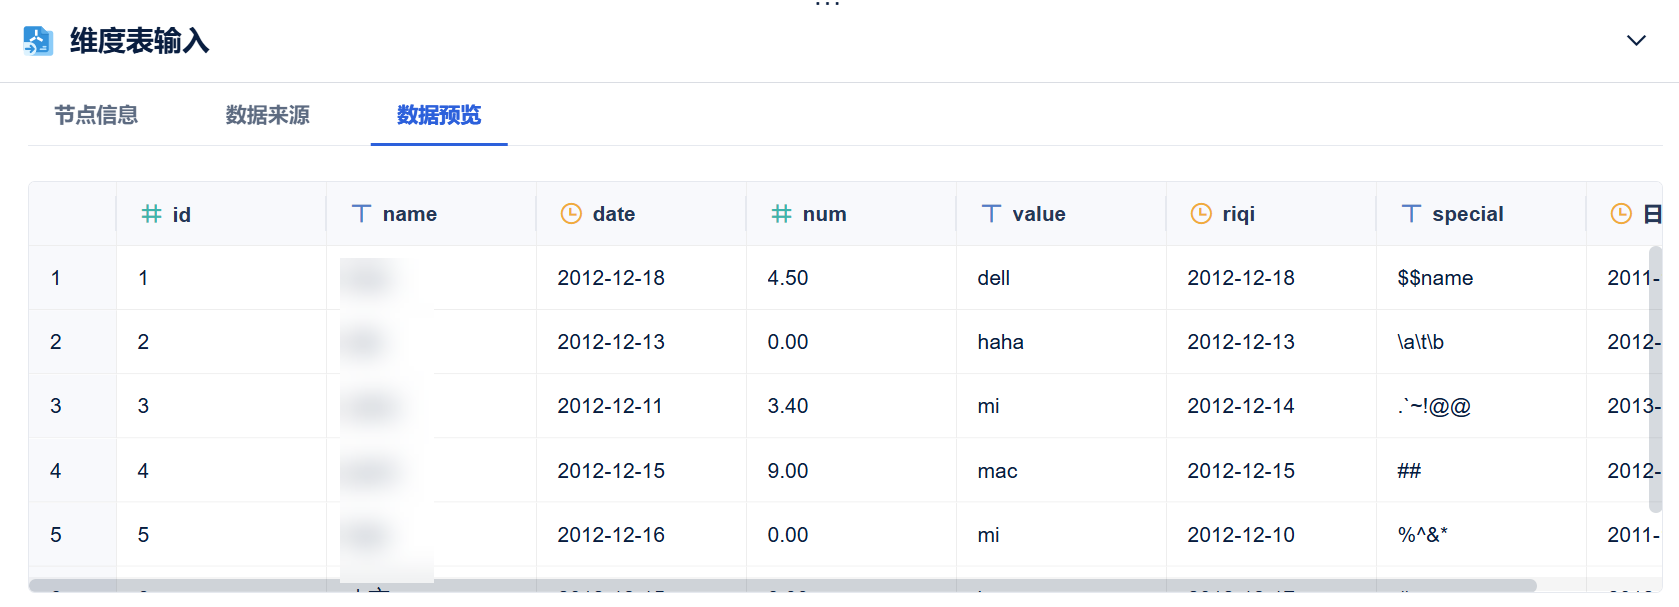The height and width of the screenshot is (607, 1679).
Task: Click the cell with value 'haha'
Action: 1000,342
